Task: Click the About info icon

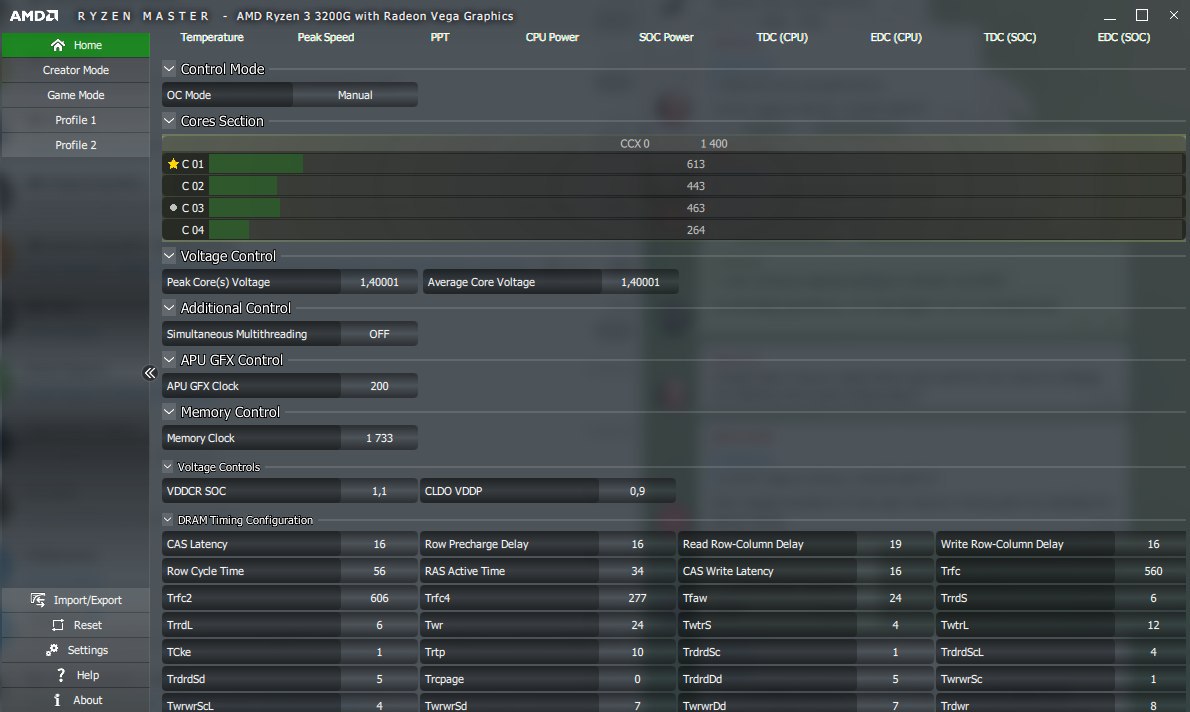Action: tap(57, 700)
